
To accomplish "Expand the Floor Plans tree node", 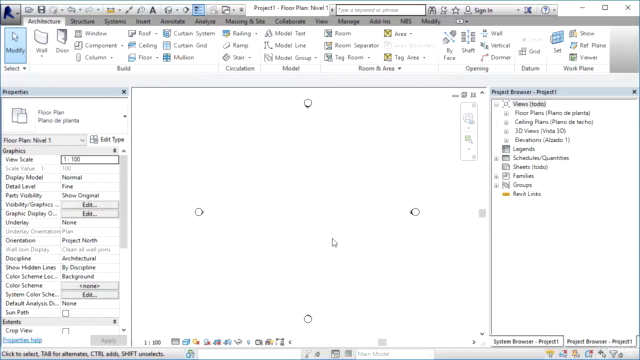I will (x=506, y=113).
